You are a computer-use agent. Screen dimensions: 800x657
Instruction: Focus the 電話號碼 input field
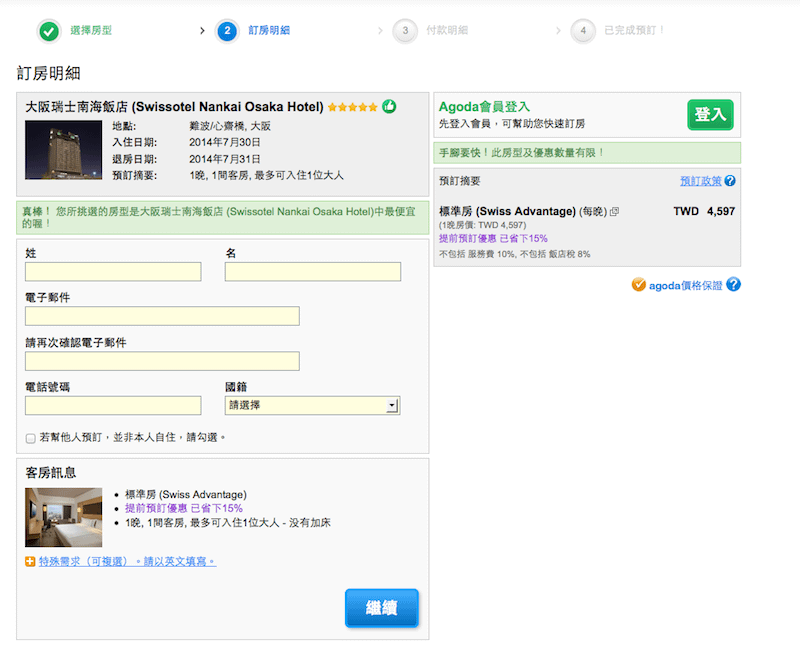click(113, 406)
